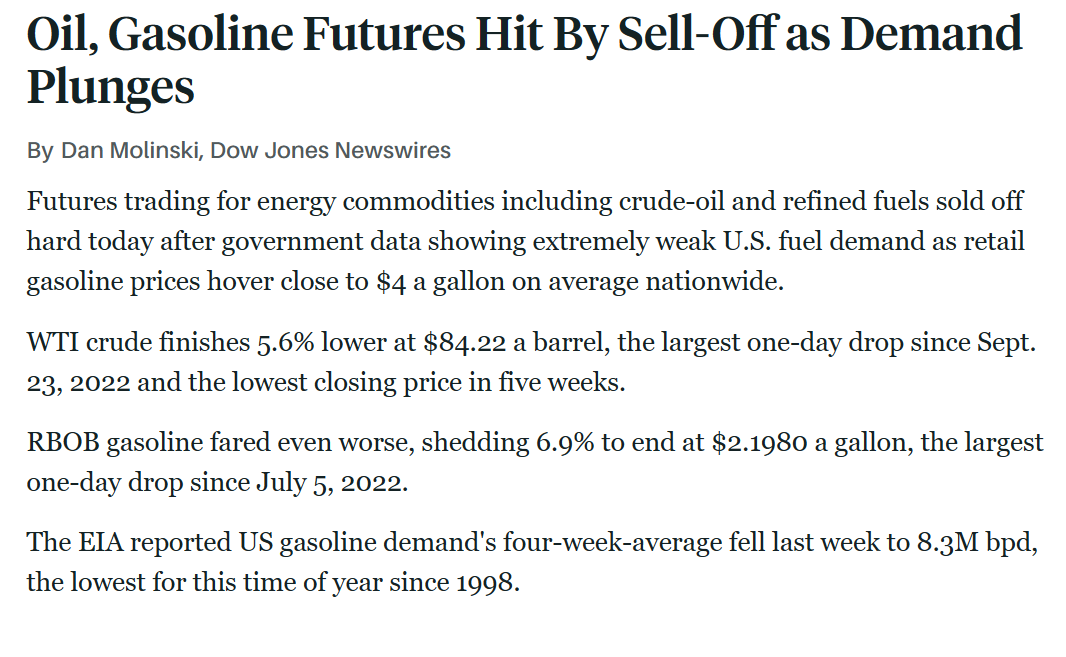Click the word "Plunges" in the headline

tap(110, 88)
